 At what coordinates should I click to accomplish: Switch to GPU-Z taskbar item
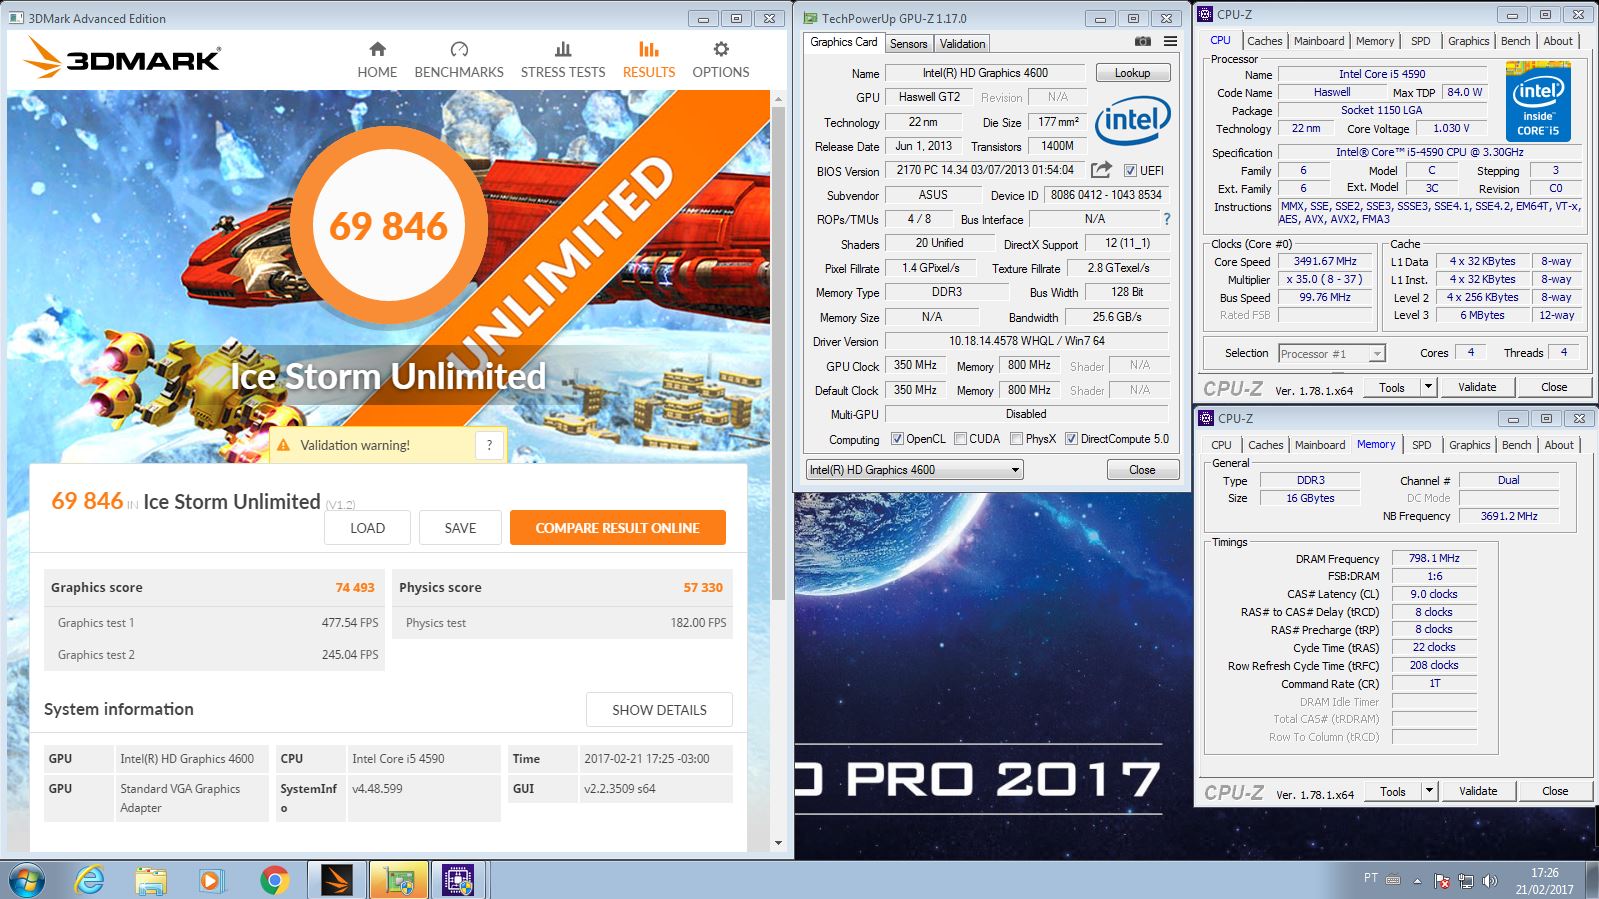[399, 880]
